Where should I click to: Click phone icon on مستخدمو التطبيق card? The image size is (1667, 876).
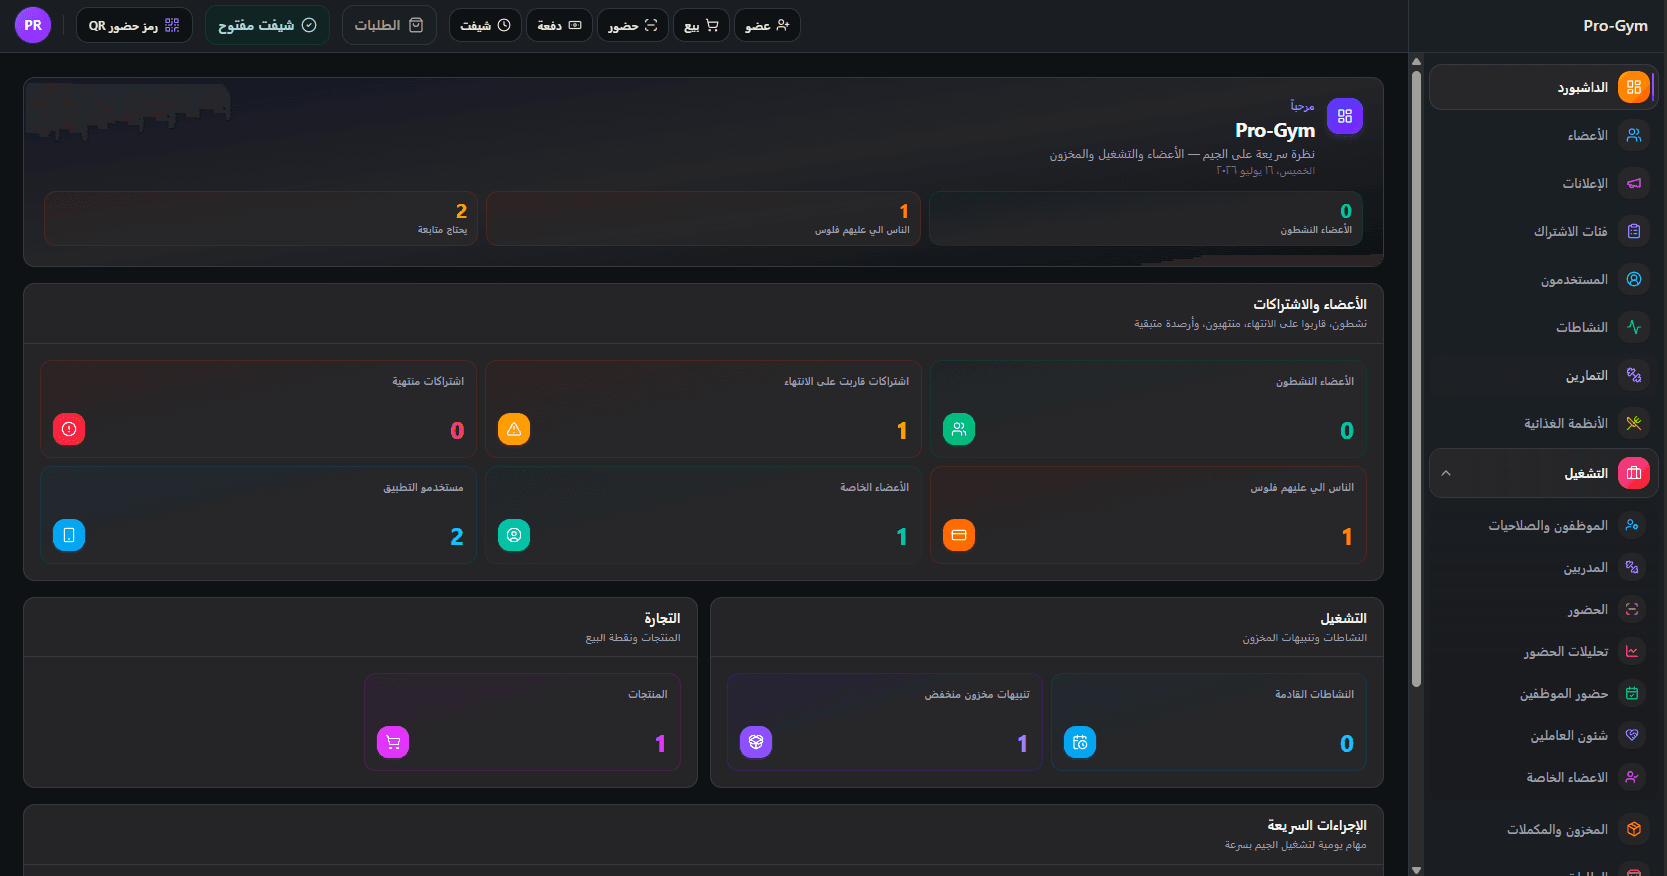[x=69, y=535]
